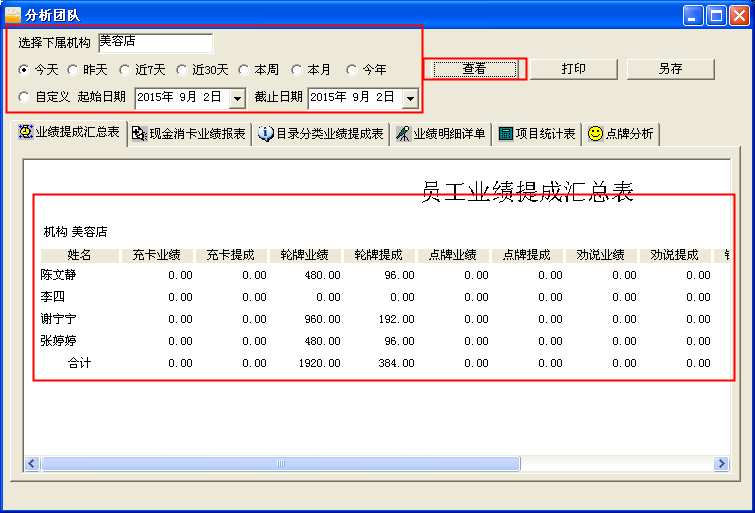Click employee name 谢宁宁
This screenshot has height=513, width=755.
click(x=58, y=319)
